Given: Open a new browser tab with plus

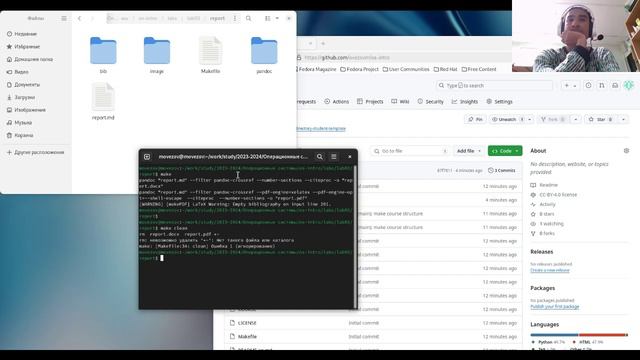Looking at the screenshot, I should tap(323, 43).
